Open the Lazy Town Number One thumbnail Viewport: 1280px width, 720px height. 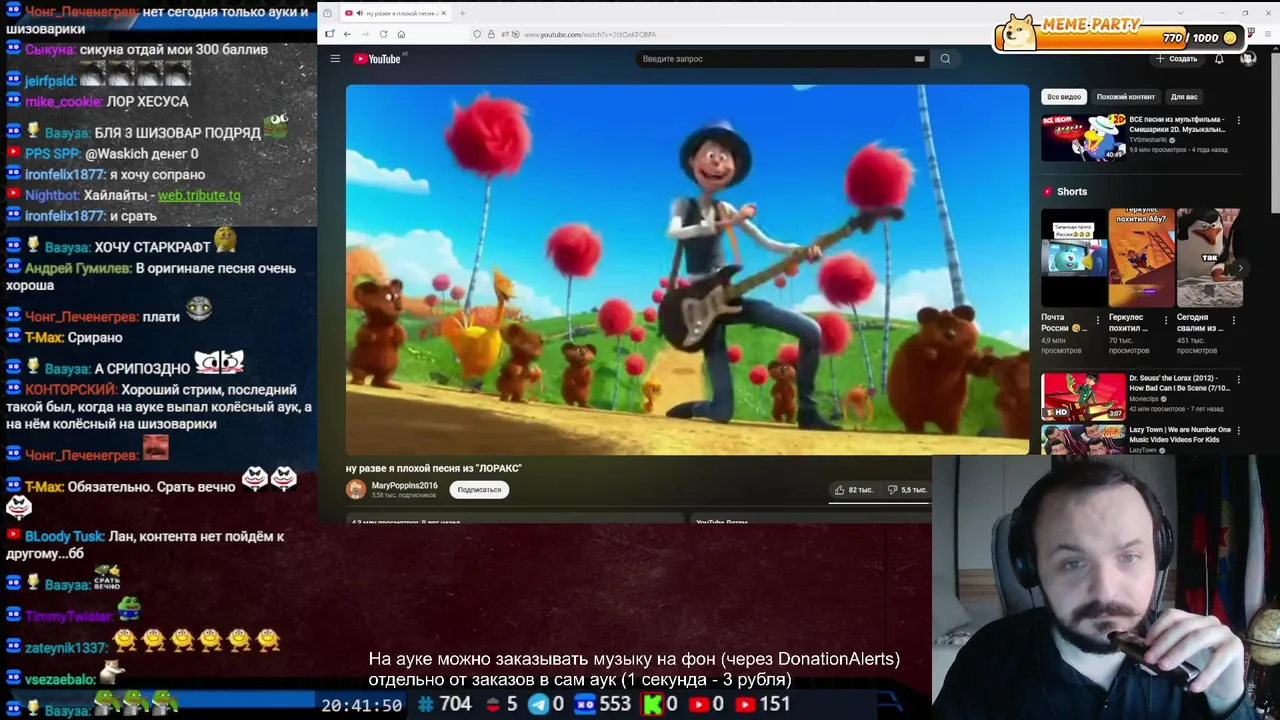point(1083,440)
